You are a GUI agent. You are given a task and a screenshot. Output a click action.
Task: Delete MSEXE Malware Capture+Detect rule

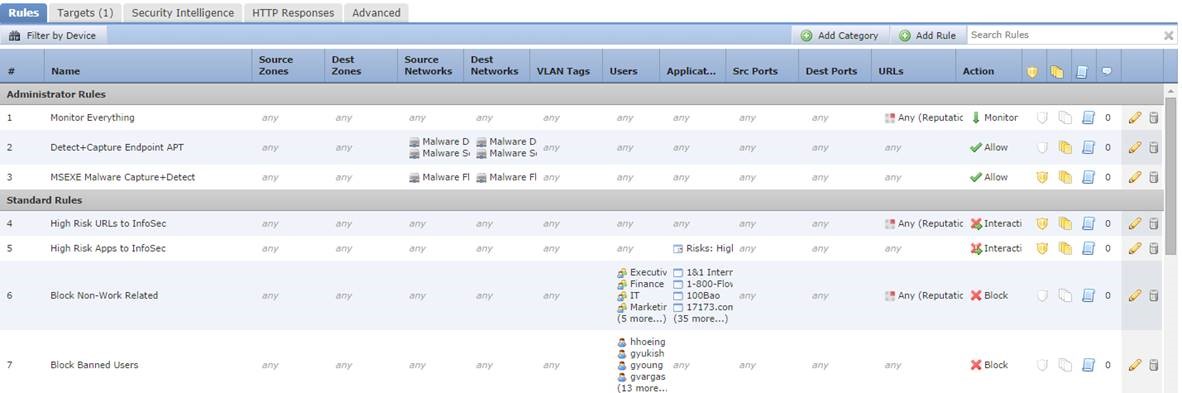coord(1153,177)
